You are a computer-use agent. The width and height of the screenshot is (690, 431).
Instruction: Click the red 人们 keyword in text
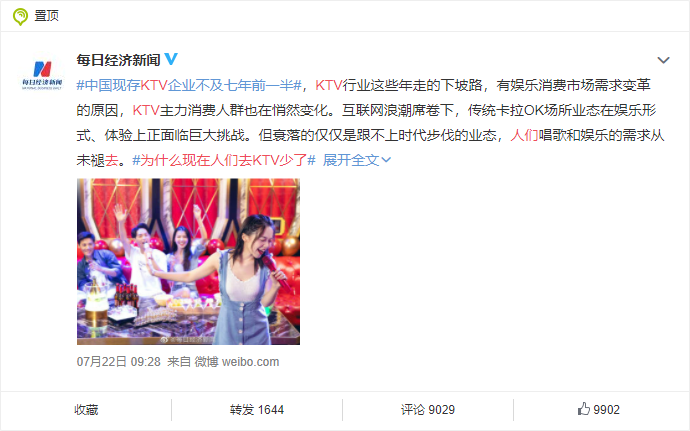pyautogui.click(x=524, y=135)
